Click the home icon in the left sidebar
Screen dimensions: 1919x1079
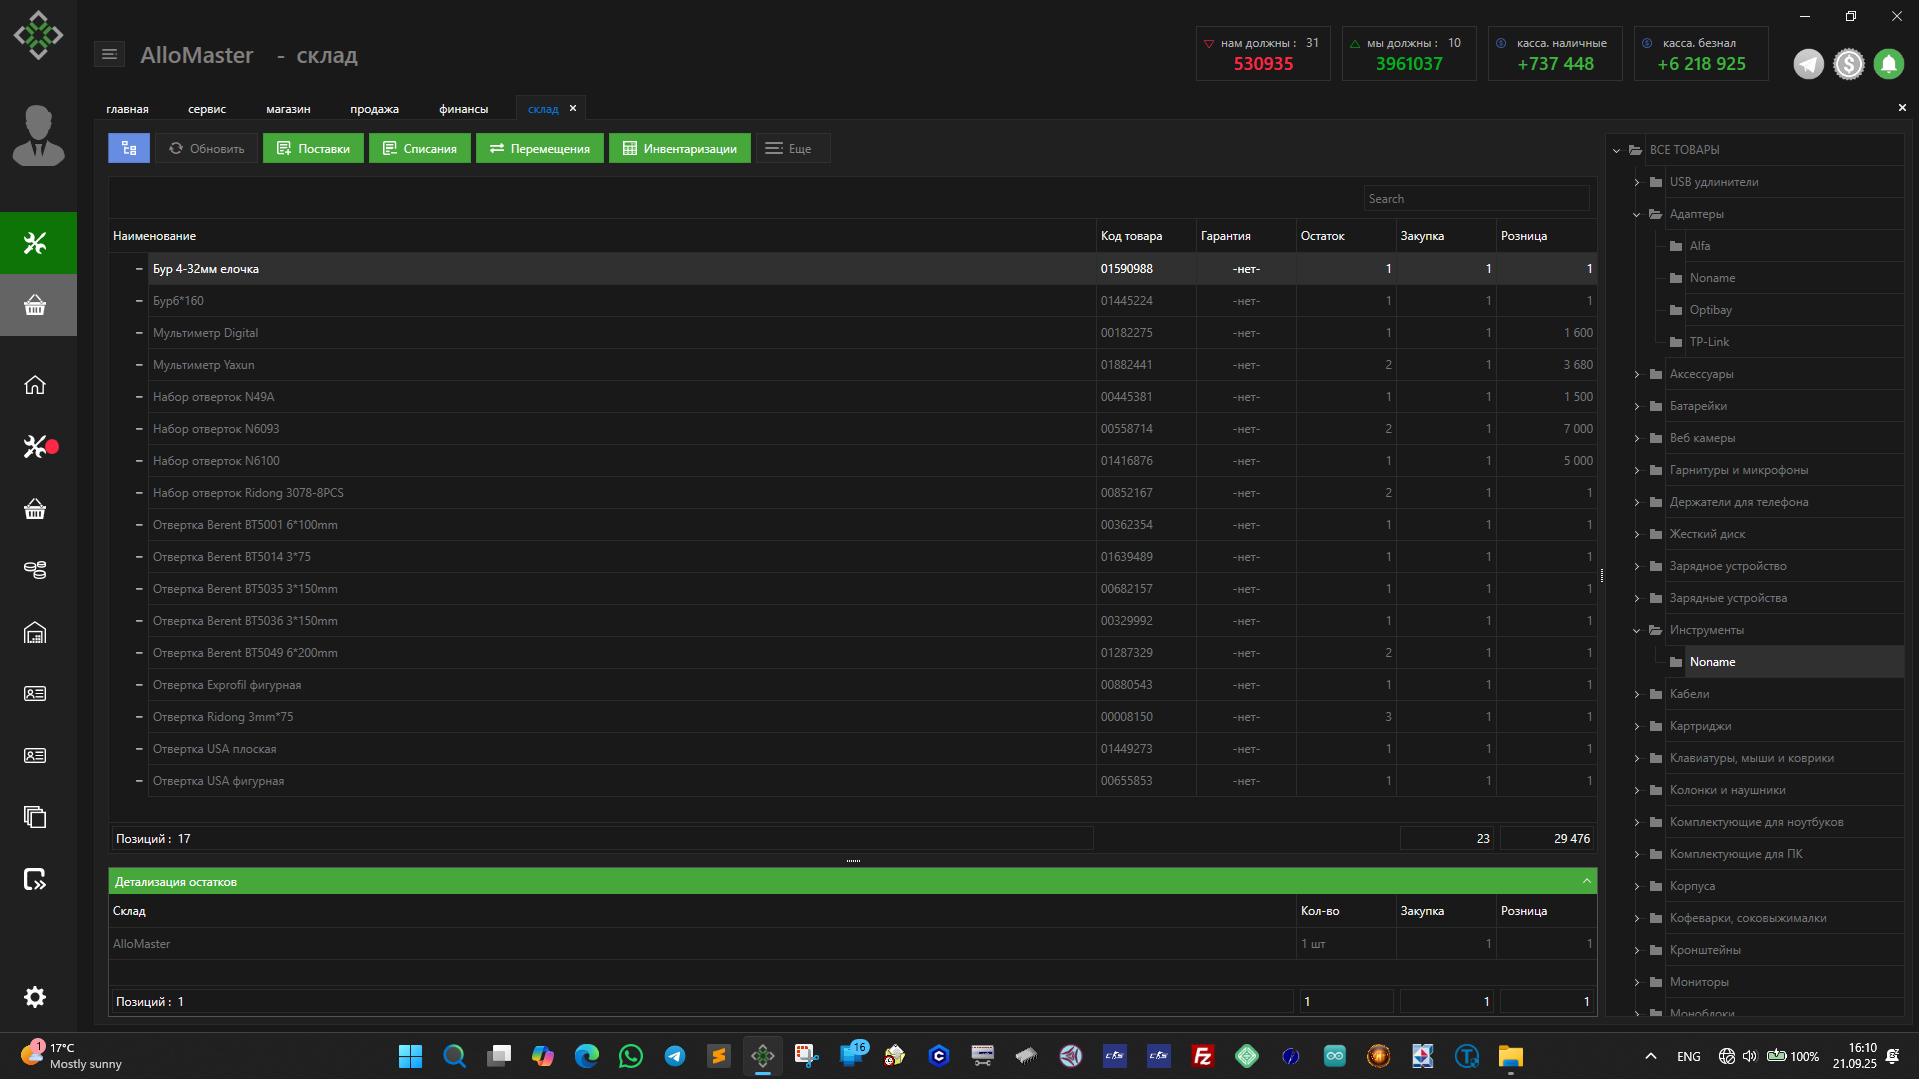tap(35, 385)
